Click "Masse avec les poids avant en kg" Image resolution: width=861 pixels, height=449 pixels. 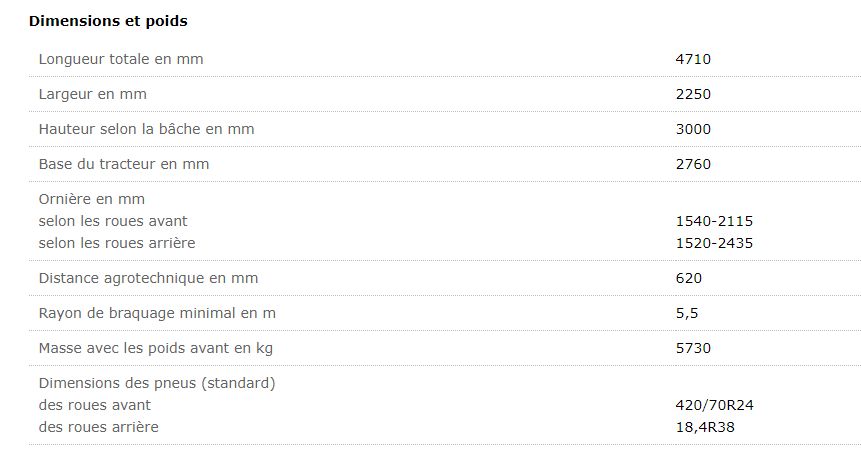click(156, 348)
